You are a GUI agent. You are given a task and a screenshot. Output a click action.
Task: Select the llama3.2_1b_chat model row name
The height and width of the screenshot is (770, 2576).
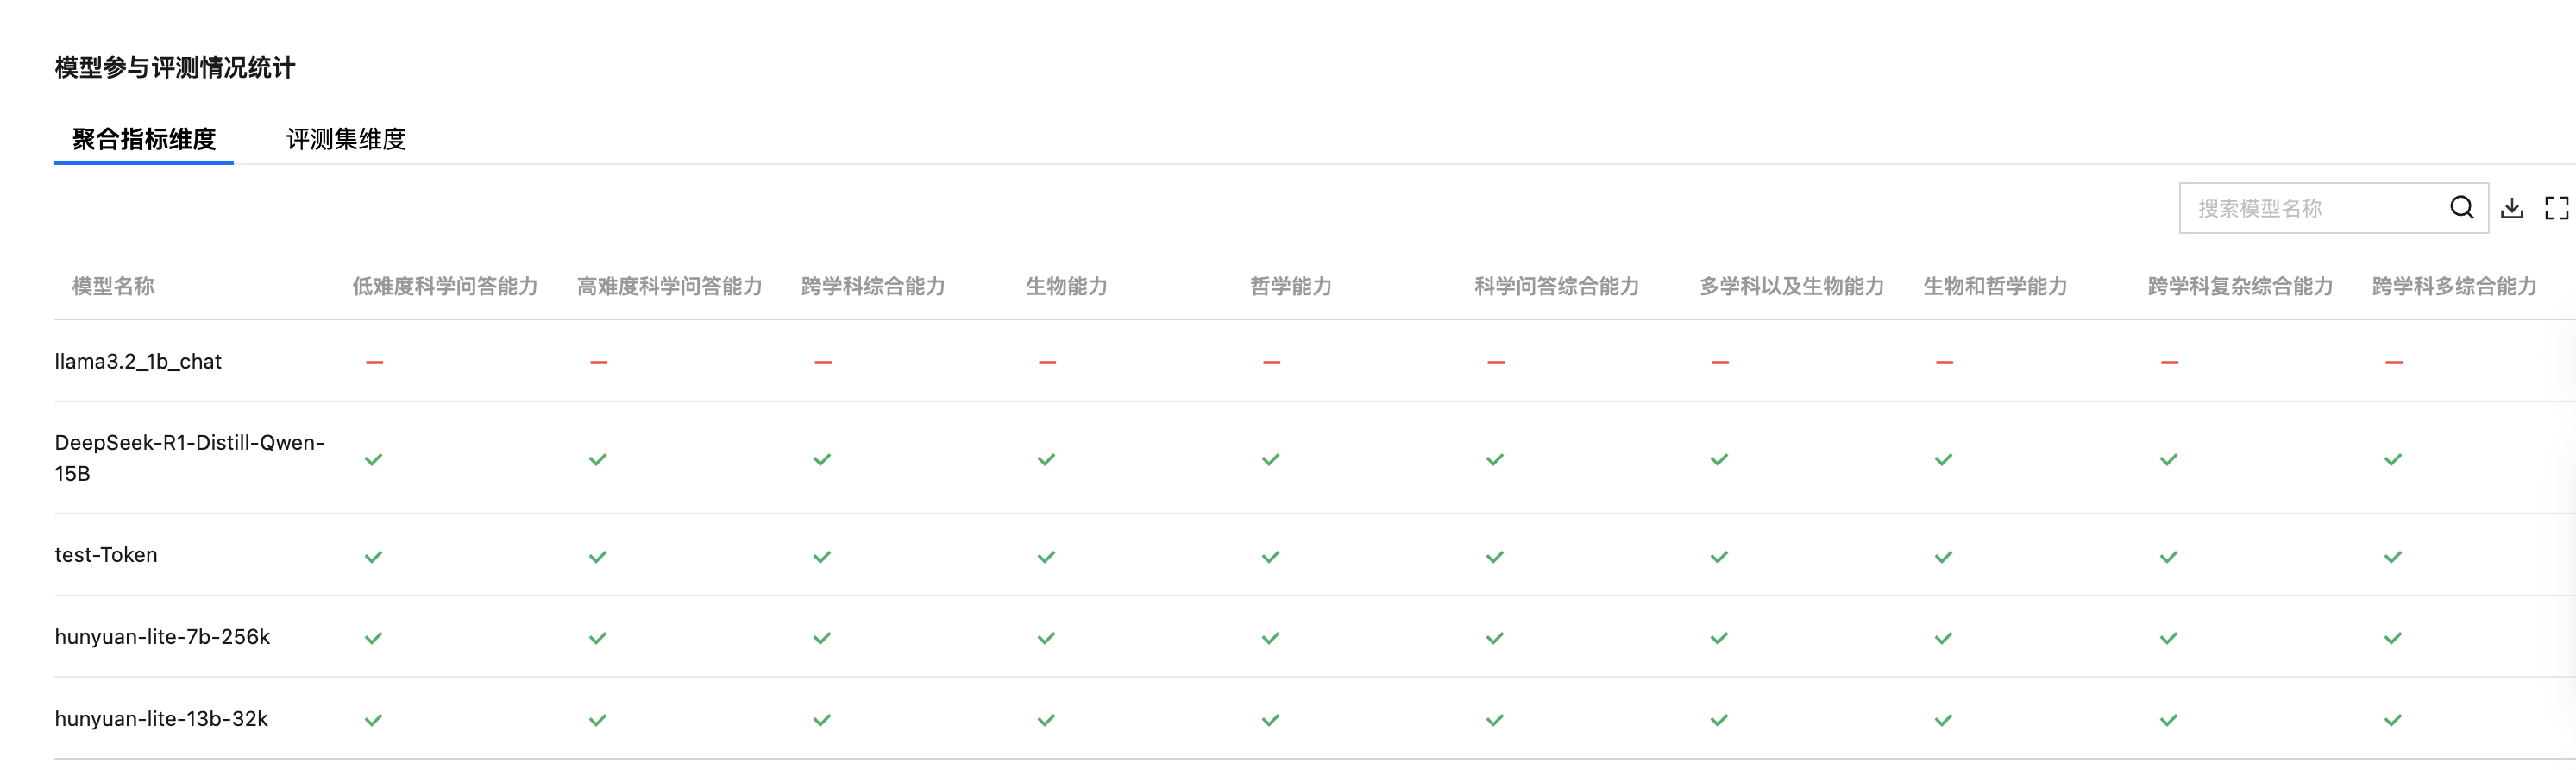click(x=138, y=361)
